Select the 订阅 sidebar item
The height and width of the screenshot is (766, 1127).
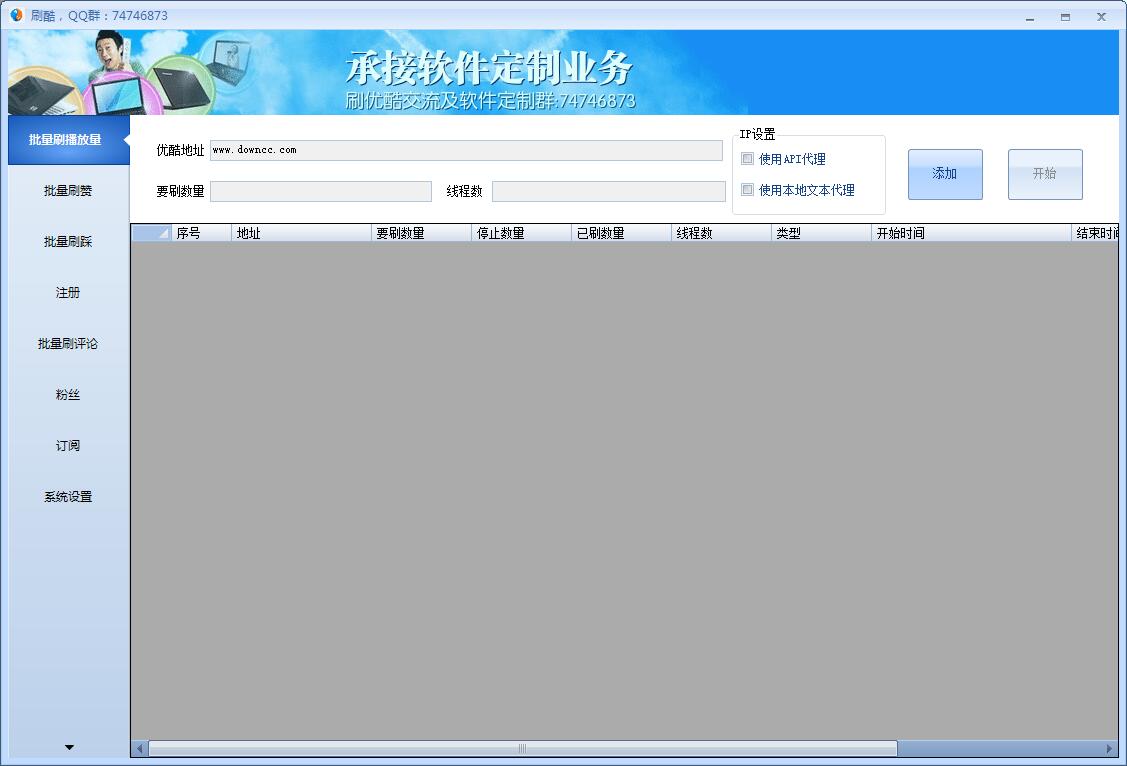point(66,445)
